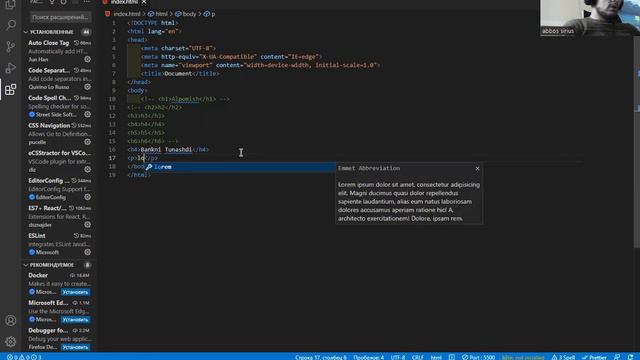The height and width of the screenshot is (360, 640).
Task: Open the ES7+ React extension entry
Action: (x=59, y=216)
